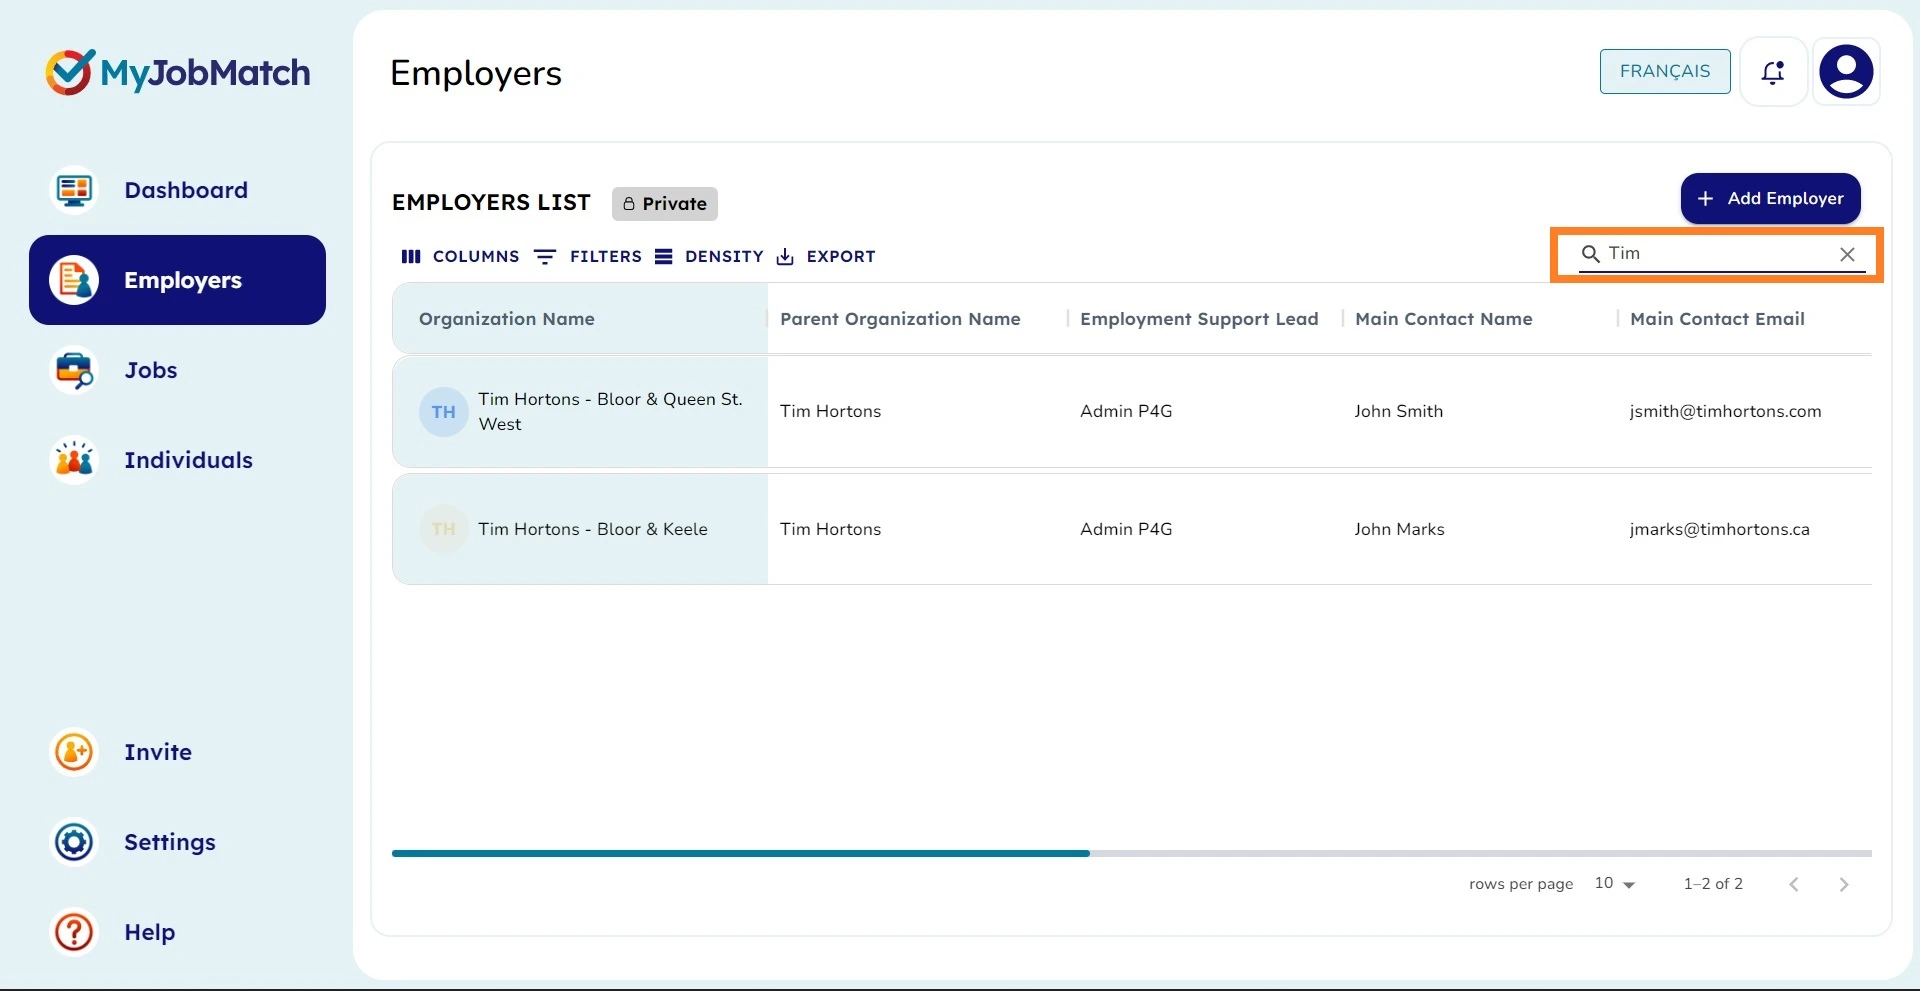Screen dimensions: 1920x991
Task: Open the FILTERS panel
Action: tap(588, 256)
